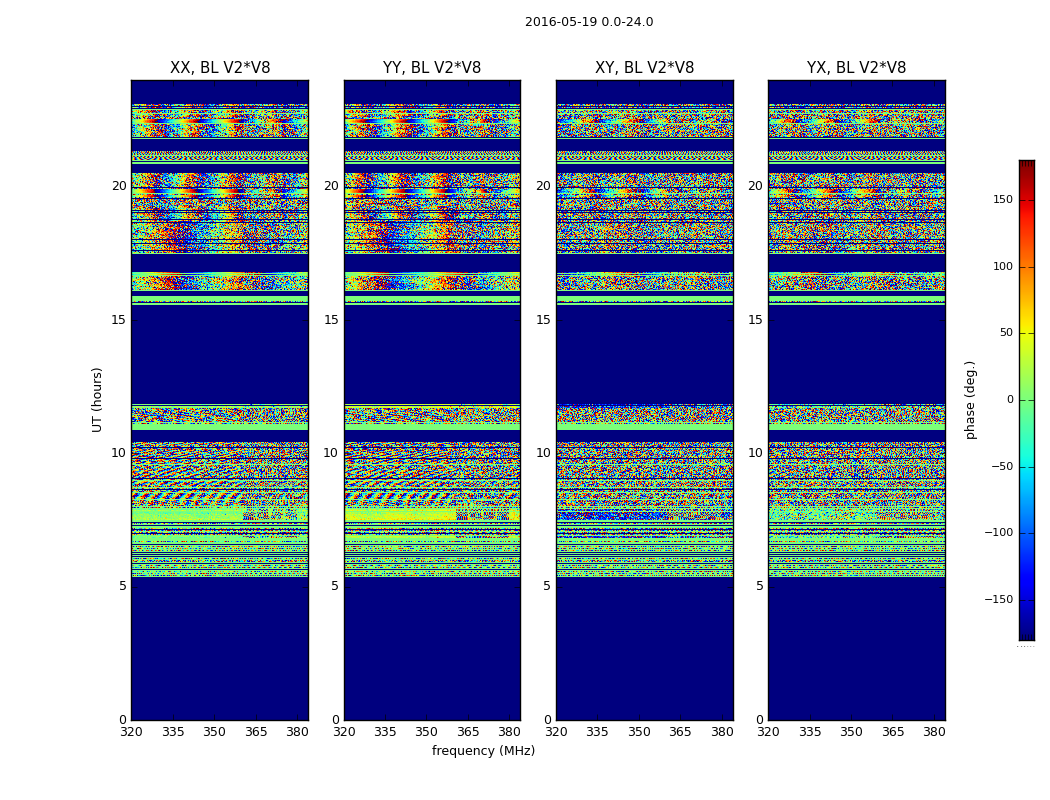This screenshot has height=800, width=1050.
Task: Click the "15" hour tick of XY panel
Action: [543, 320]
